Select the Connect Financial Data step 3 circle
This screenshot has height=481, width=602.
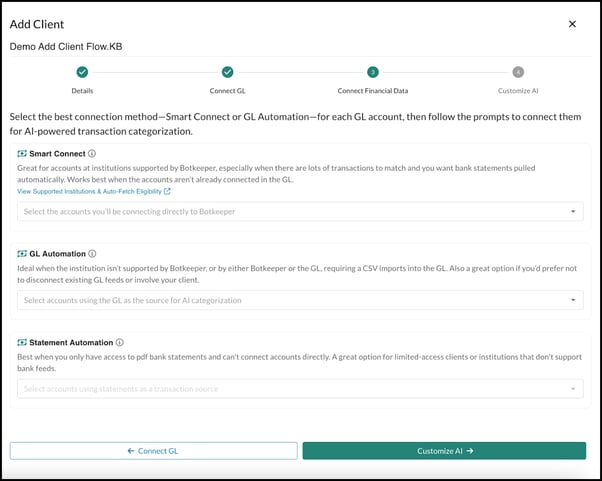tap(372, 72)
